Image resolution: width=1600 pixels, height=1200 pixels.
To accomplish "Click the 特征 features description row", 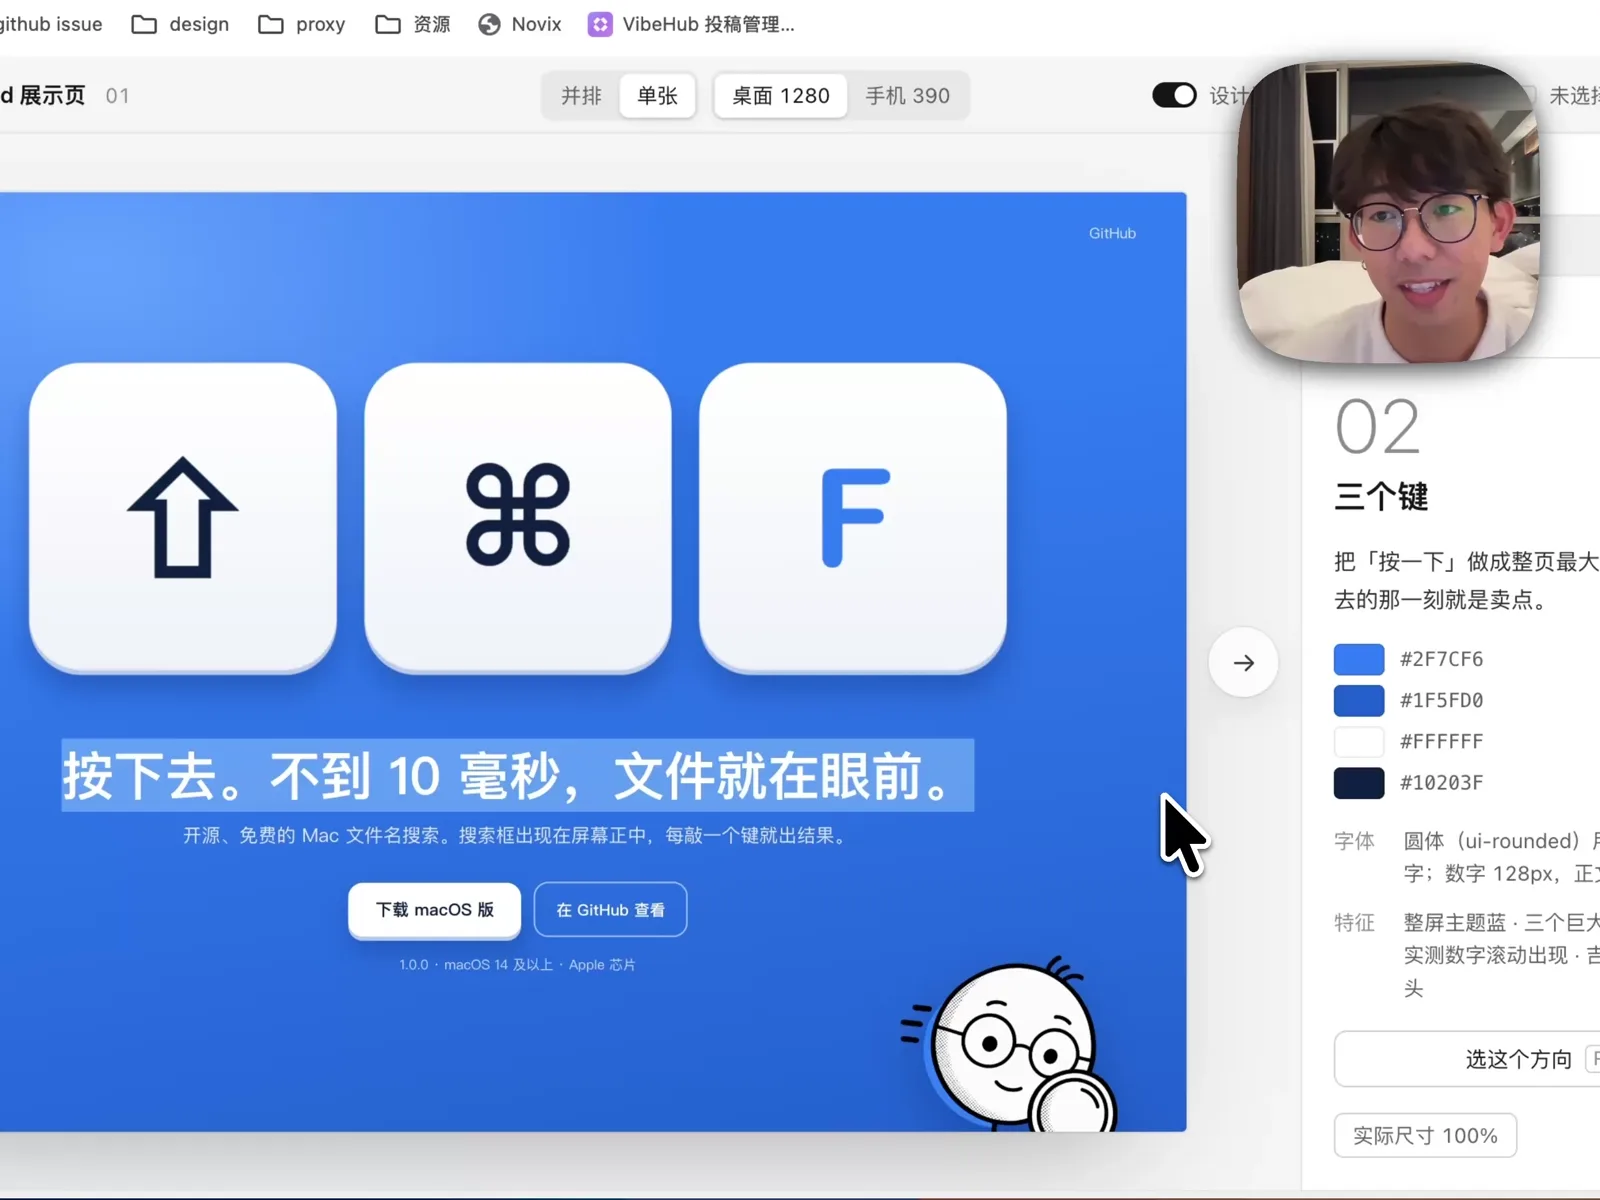I will click(1467, 955).
